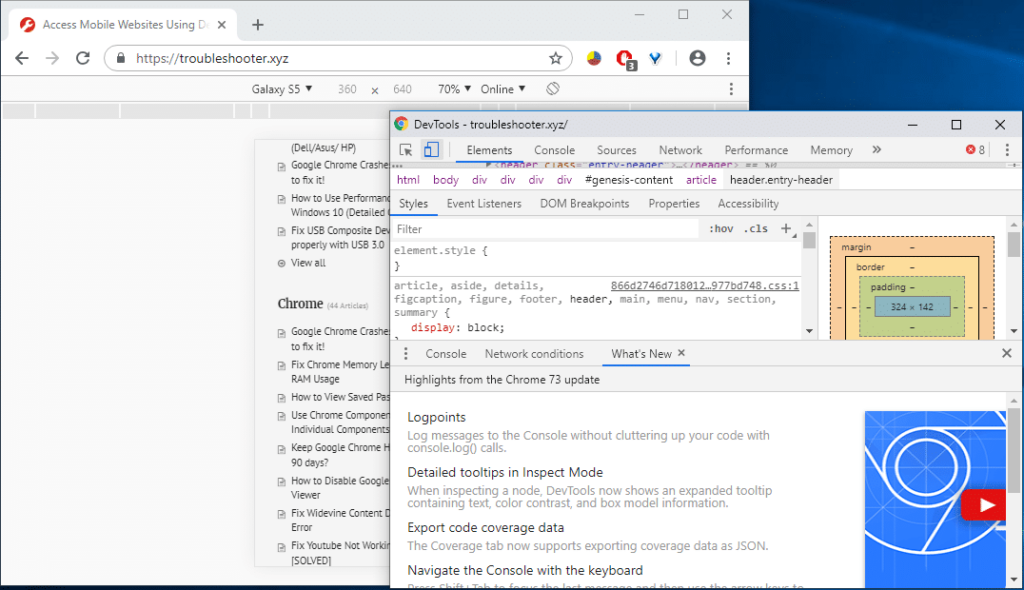Image resolution: width=1024 pixels, height=590 pixels.
Task: Toggle the device toolbar in DevTools
Action: click(431, 150)
